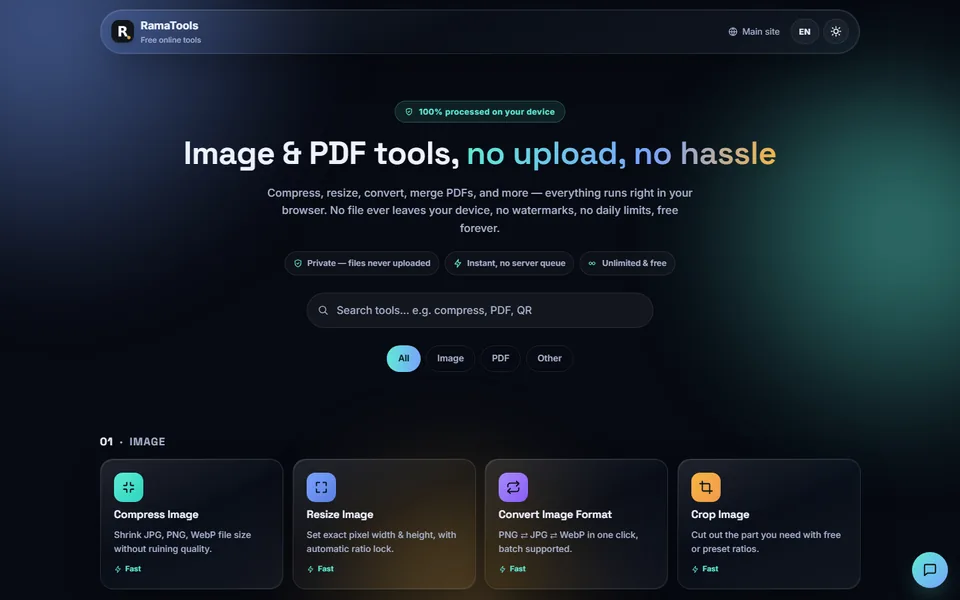The height and width of the screenshot is (600, 960).
Task: Click the magnifier icon in search bar
Action: 323,310
